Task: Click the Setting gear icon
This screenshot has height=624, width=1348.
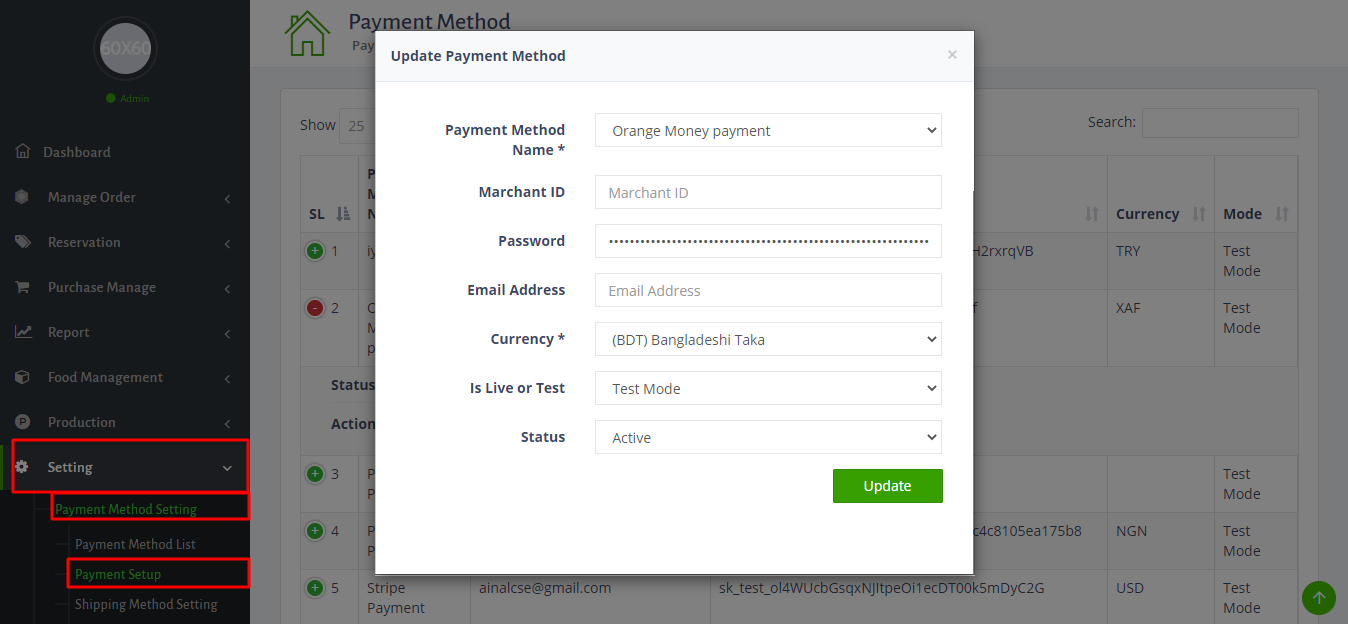Action: coord(22,466)
